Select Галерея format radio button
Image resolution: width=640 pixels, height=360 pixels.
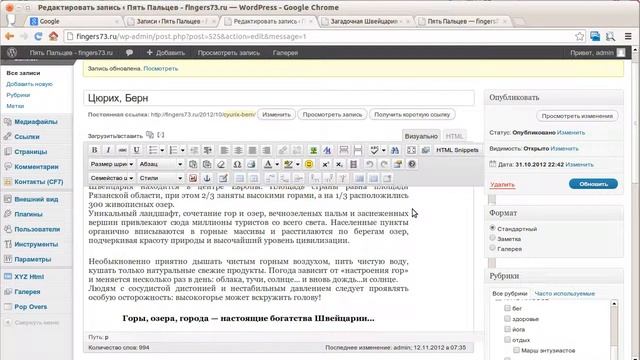click(x=492, y=247)
